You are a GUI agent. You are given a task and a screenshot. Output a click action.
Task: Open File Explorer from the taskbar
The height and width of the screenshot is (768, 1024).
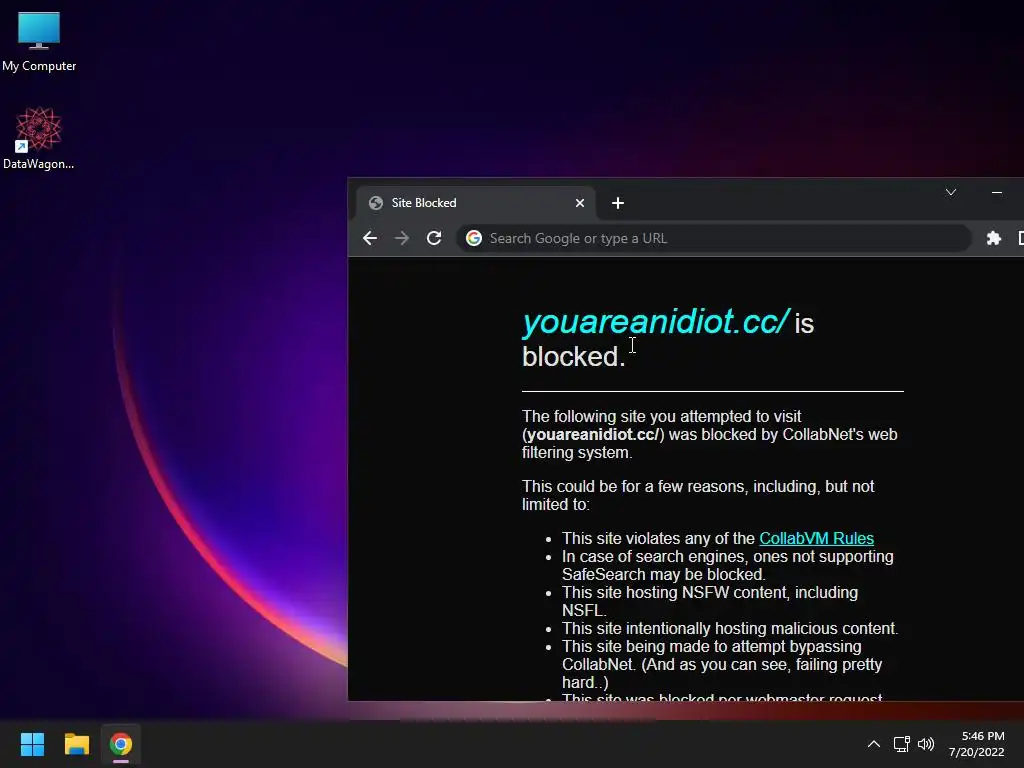pos(76,744)
